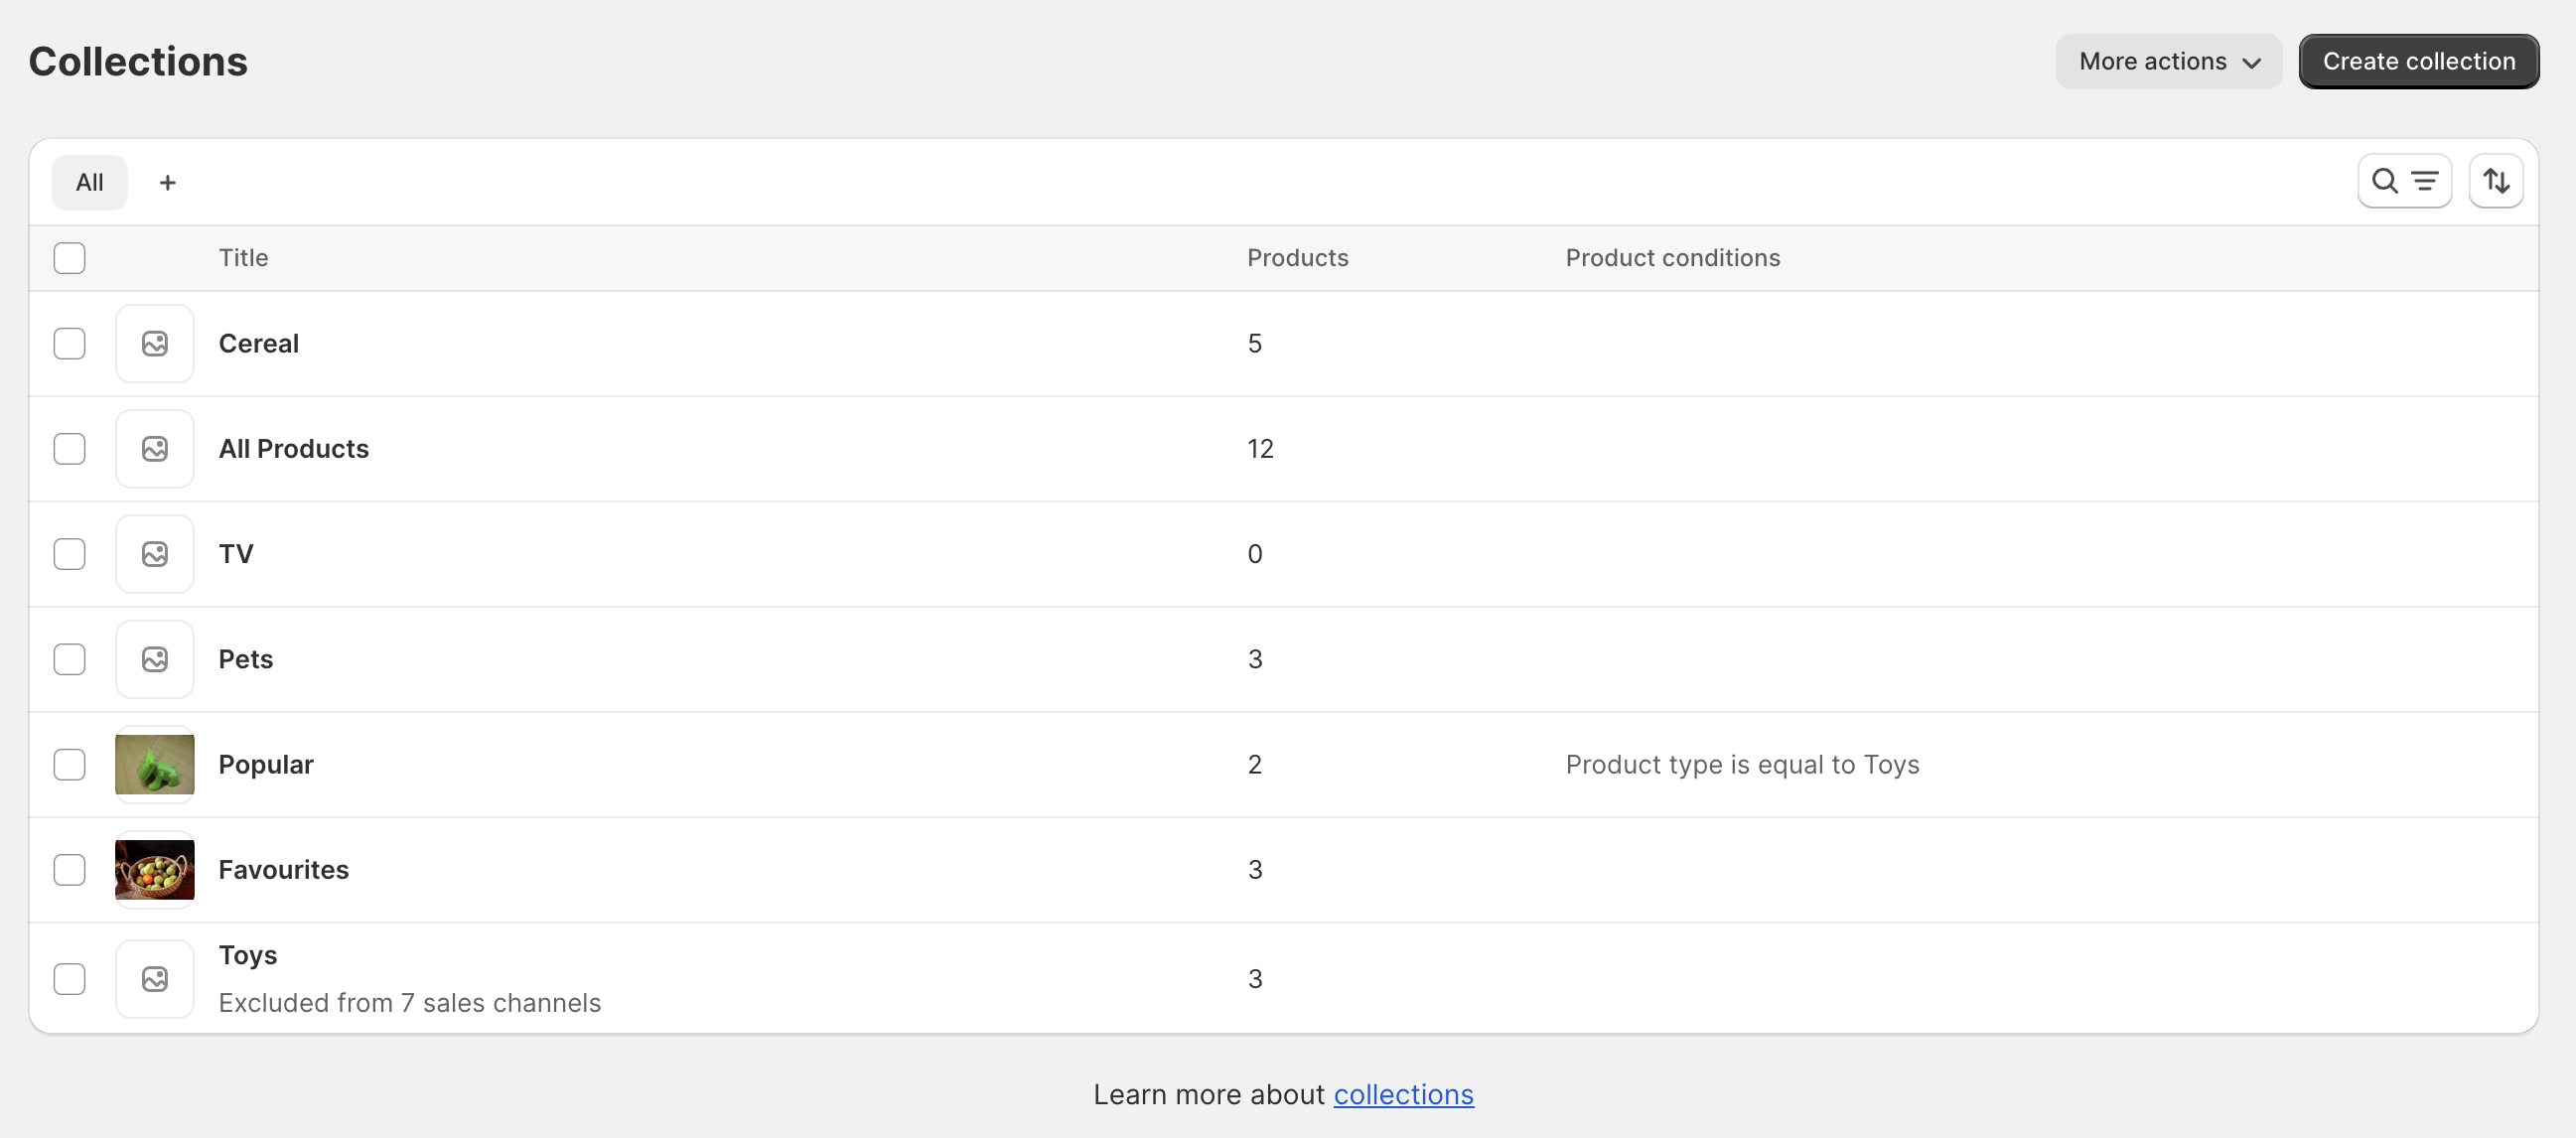Viewport: 2576px width, 1138px height.
Task: Click the Cereal placeholder image icon
Action: tap(154, 343)
